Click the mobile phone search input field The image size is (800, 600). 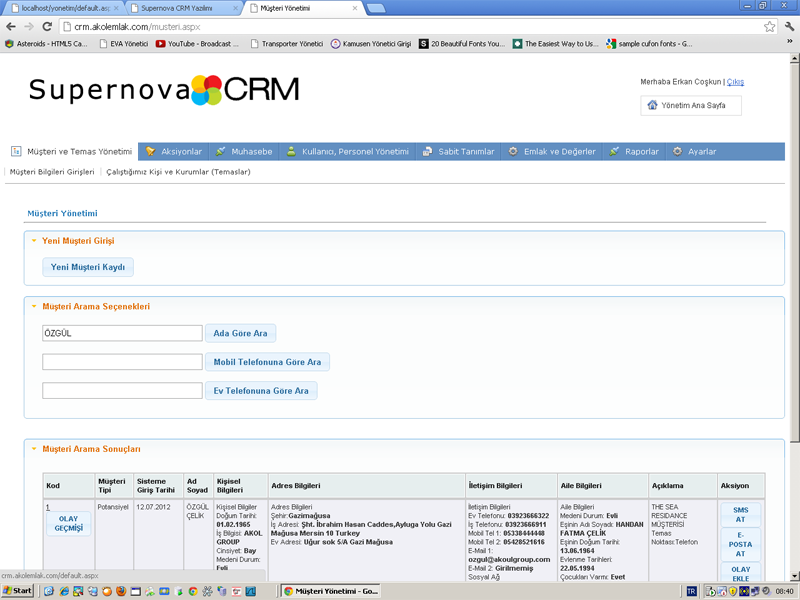[x=122, y=362]
